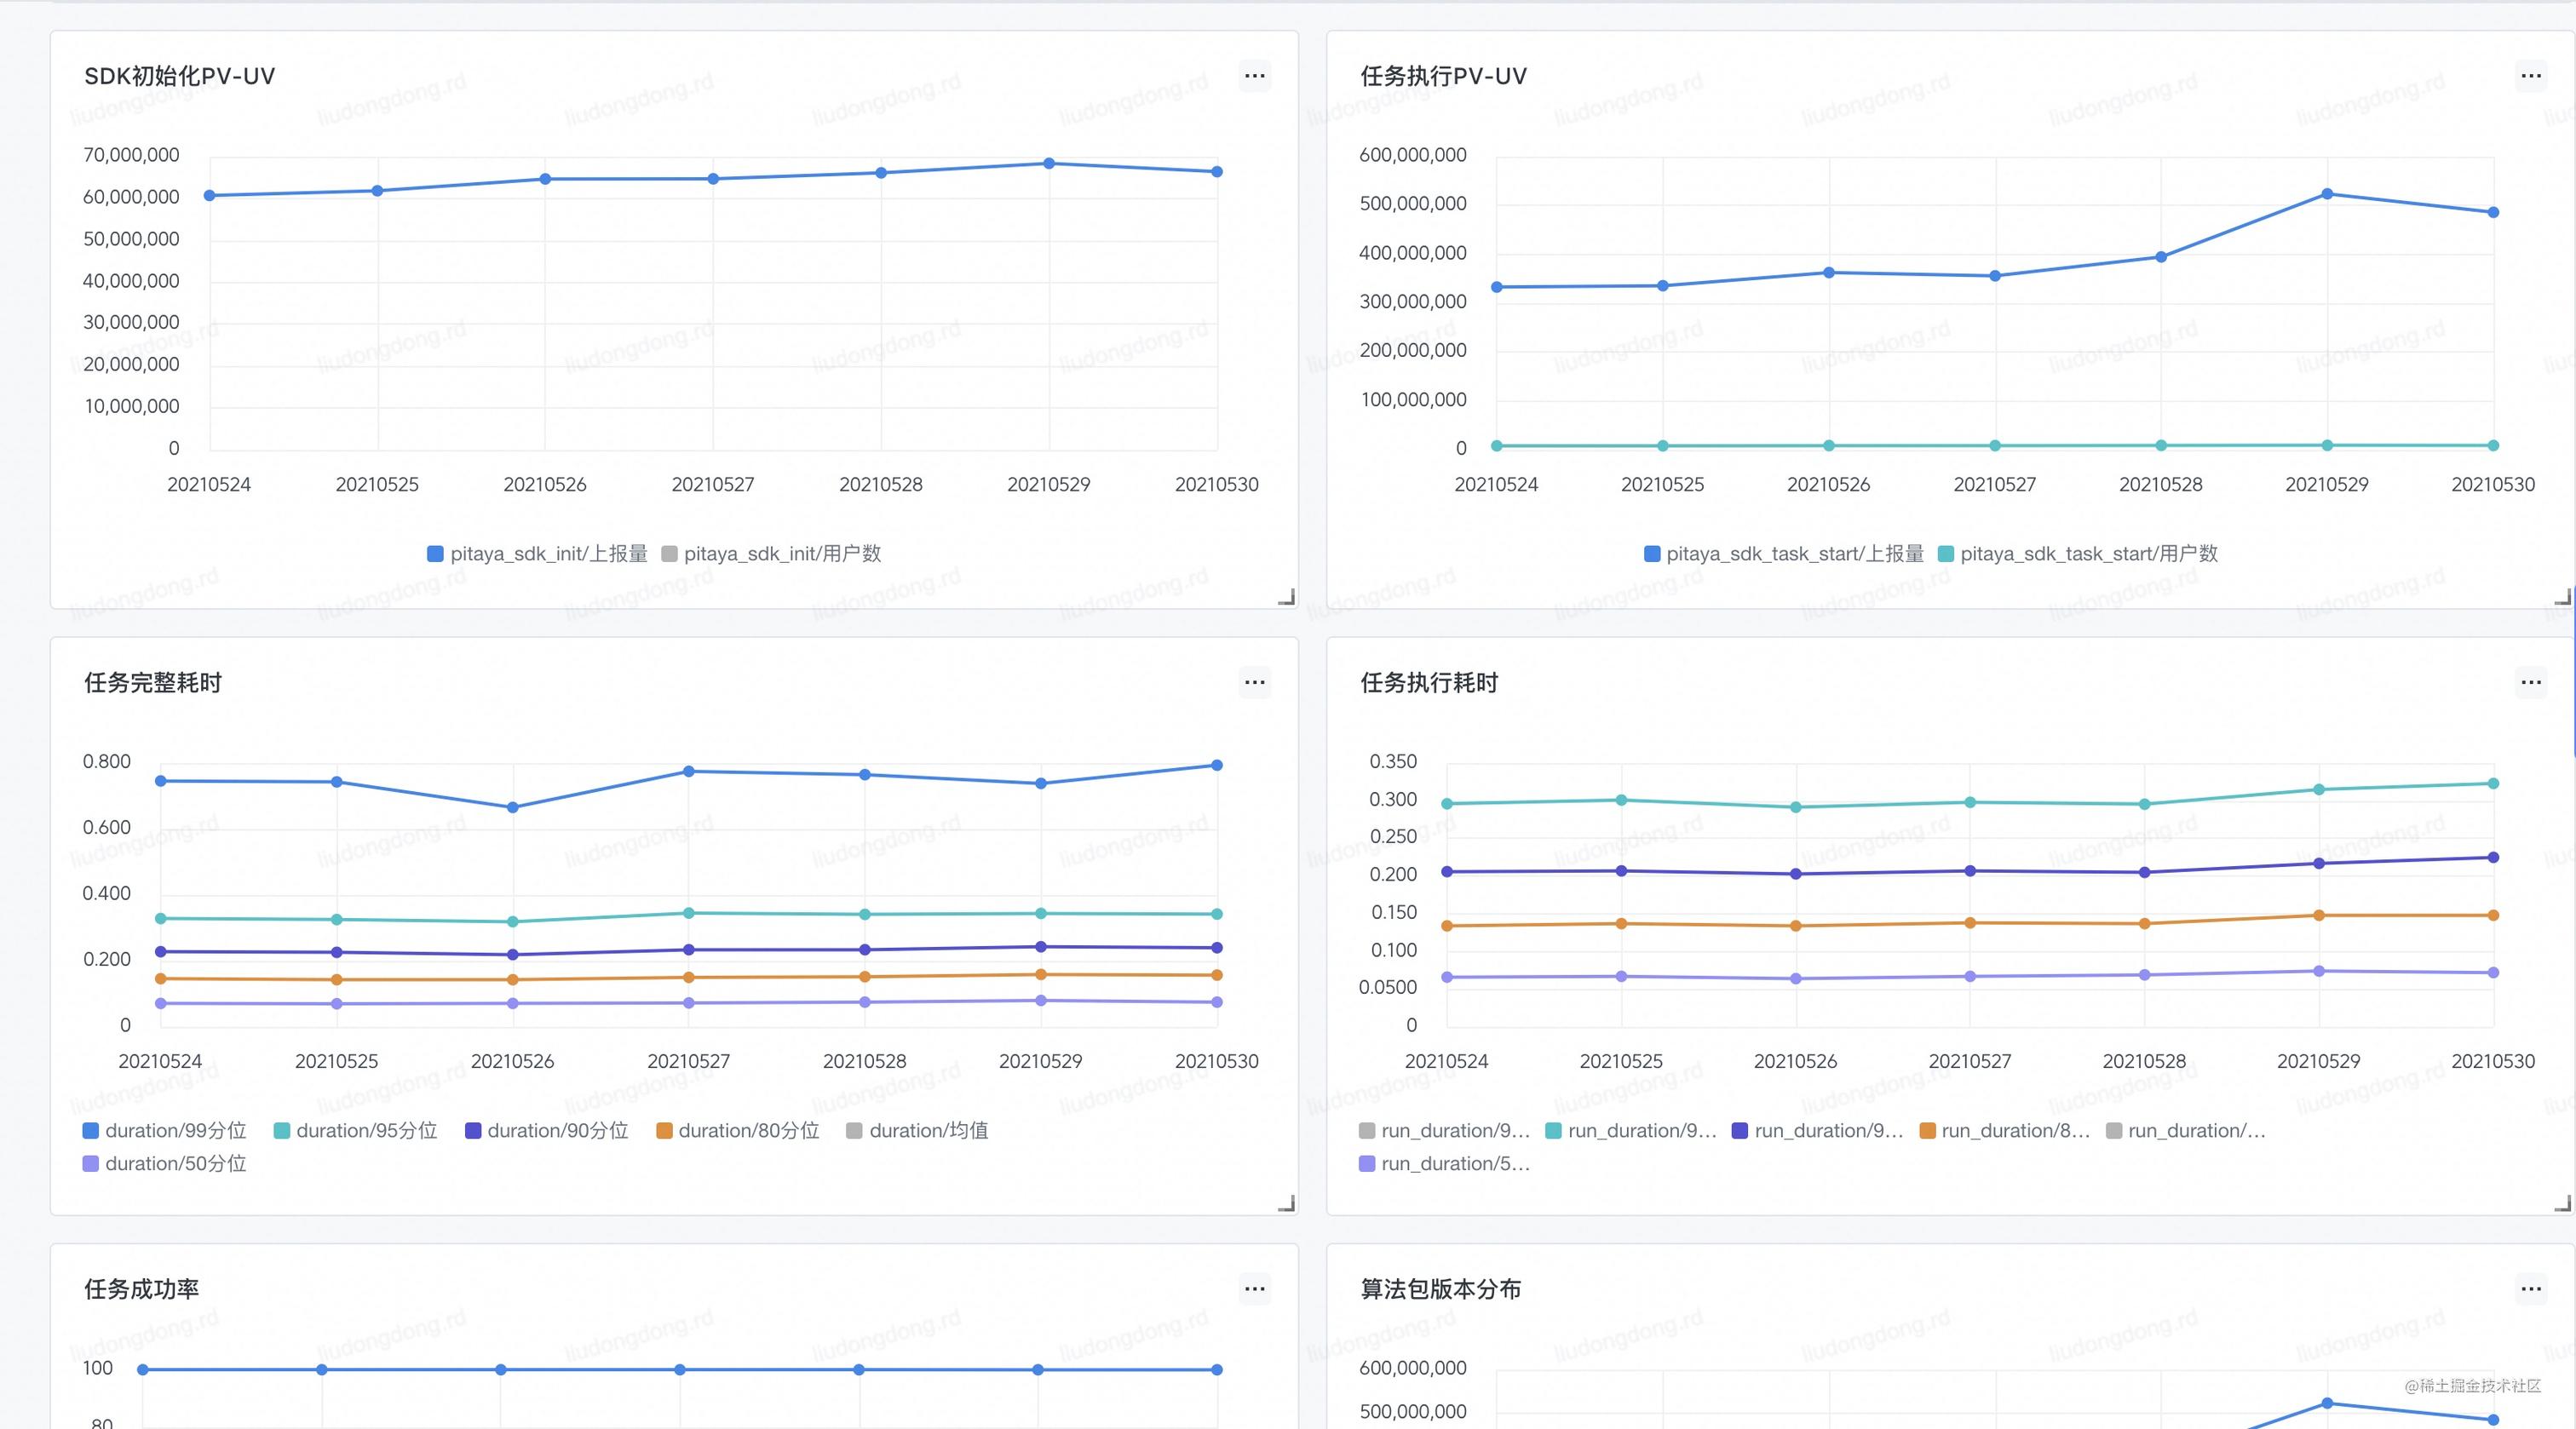The width and height of the screenshot is (2576, 1429).
Task: Click the 400,000,000 y-axis label in 任务执行PV-UV
Action: point(1413,253)
